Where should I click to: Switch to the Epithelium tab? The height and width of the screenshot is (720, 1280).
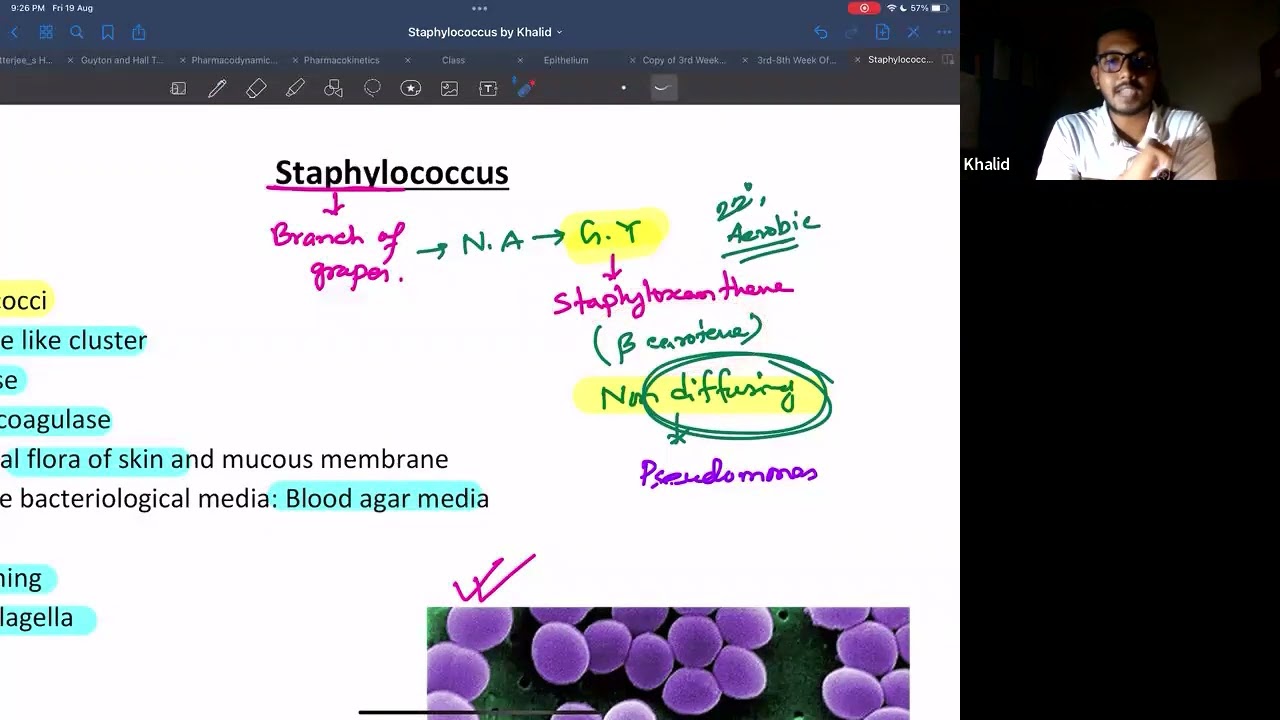click(x=566, y=60)
